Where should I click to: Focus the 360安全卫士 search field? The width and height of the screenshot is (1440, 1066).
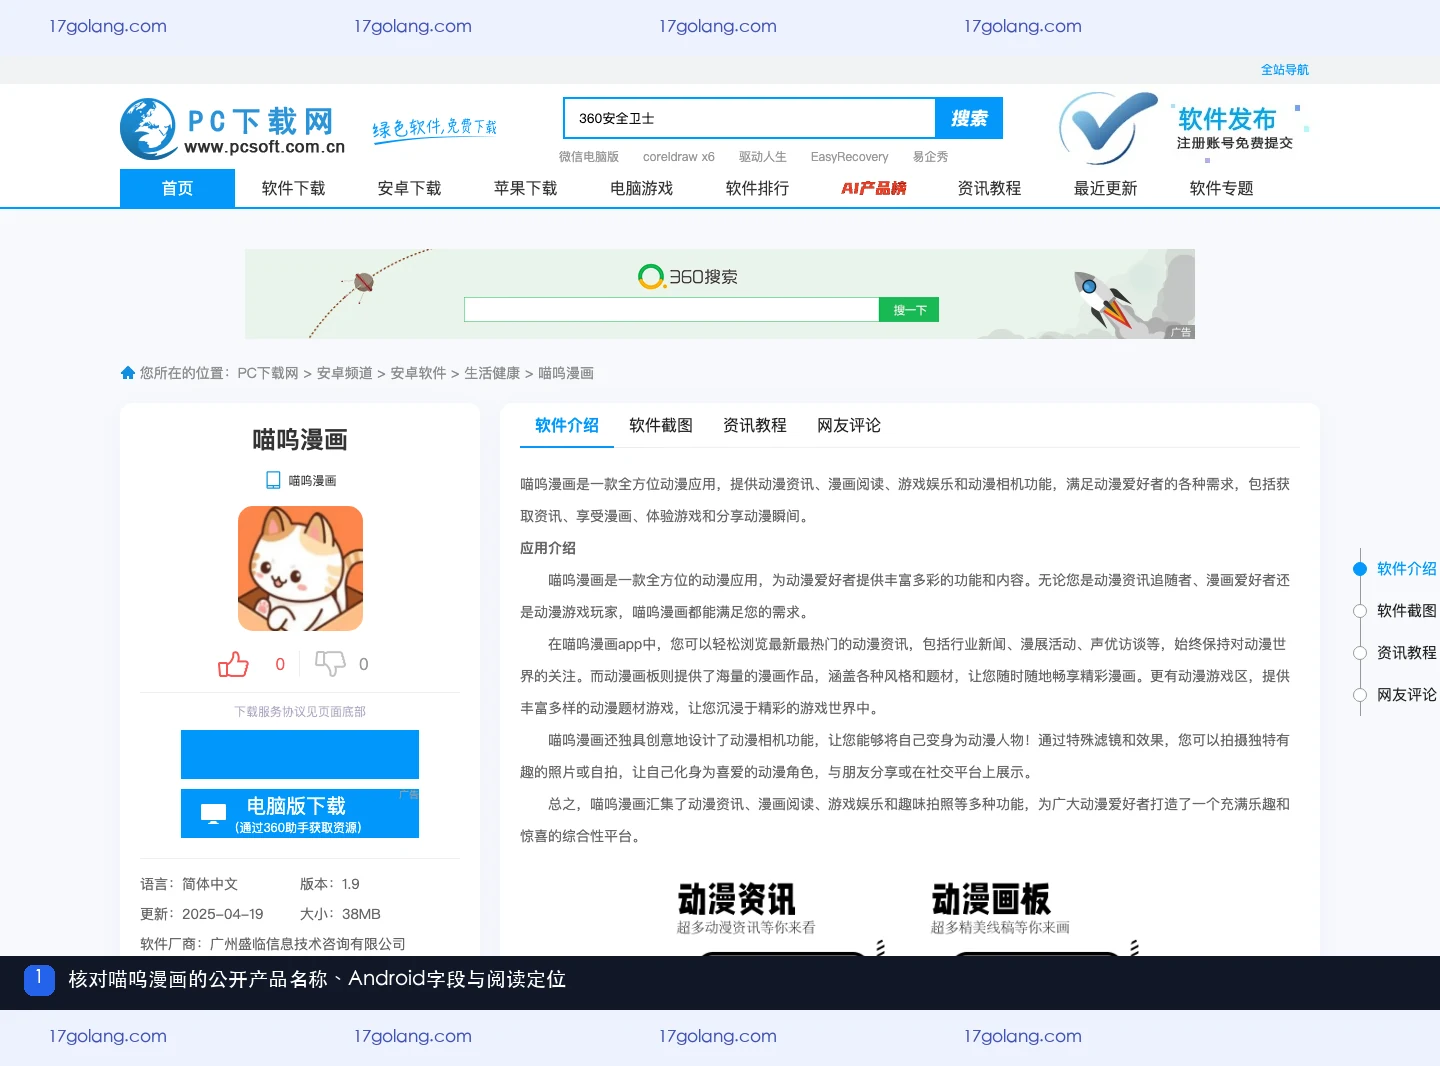click(x=750, y=118)
